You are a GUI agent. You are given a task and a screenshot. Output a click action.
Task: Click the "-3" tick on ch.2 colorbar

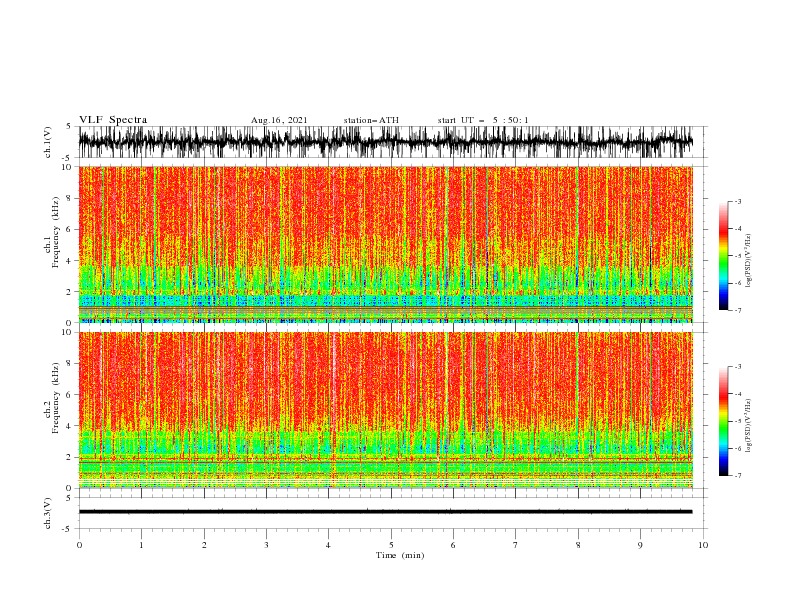click(738, 367)
